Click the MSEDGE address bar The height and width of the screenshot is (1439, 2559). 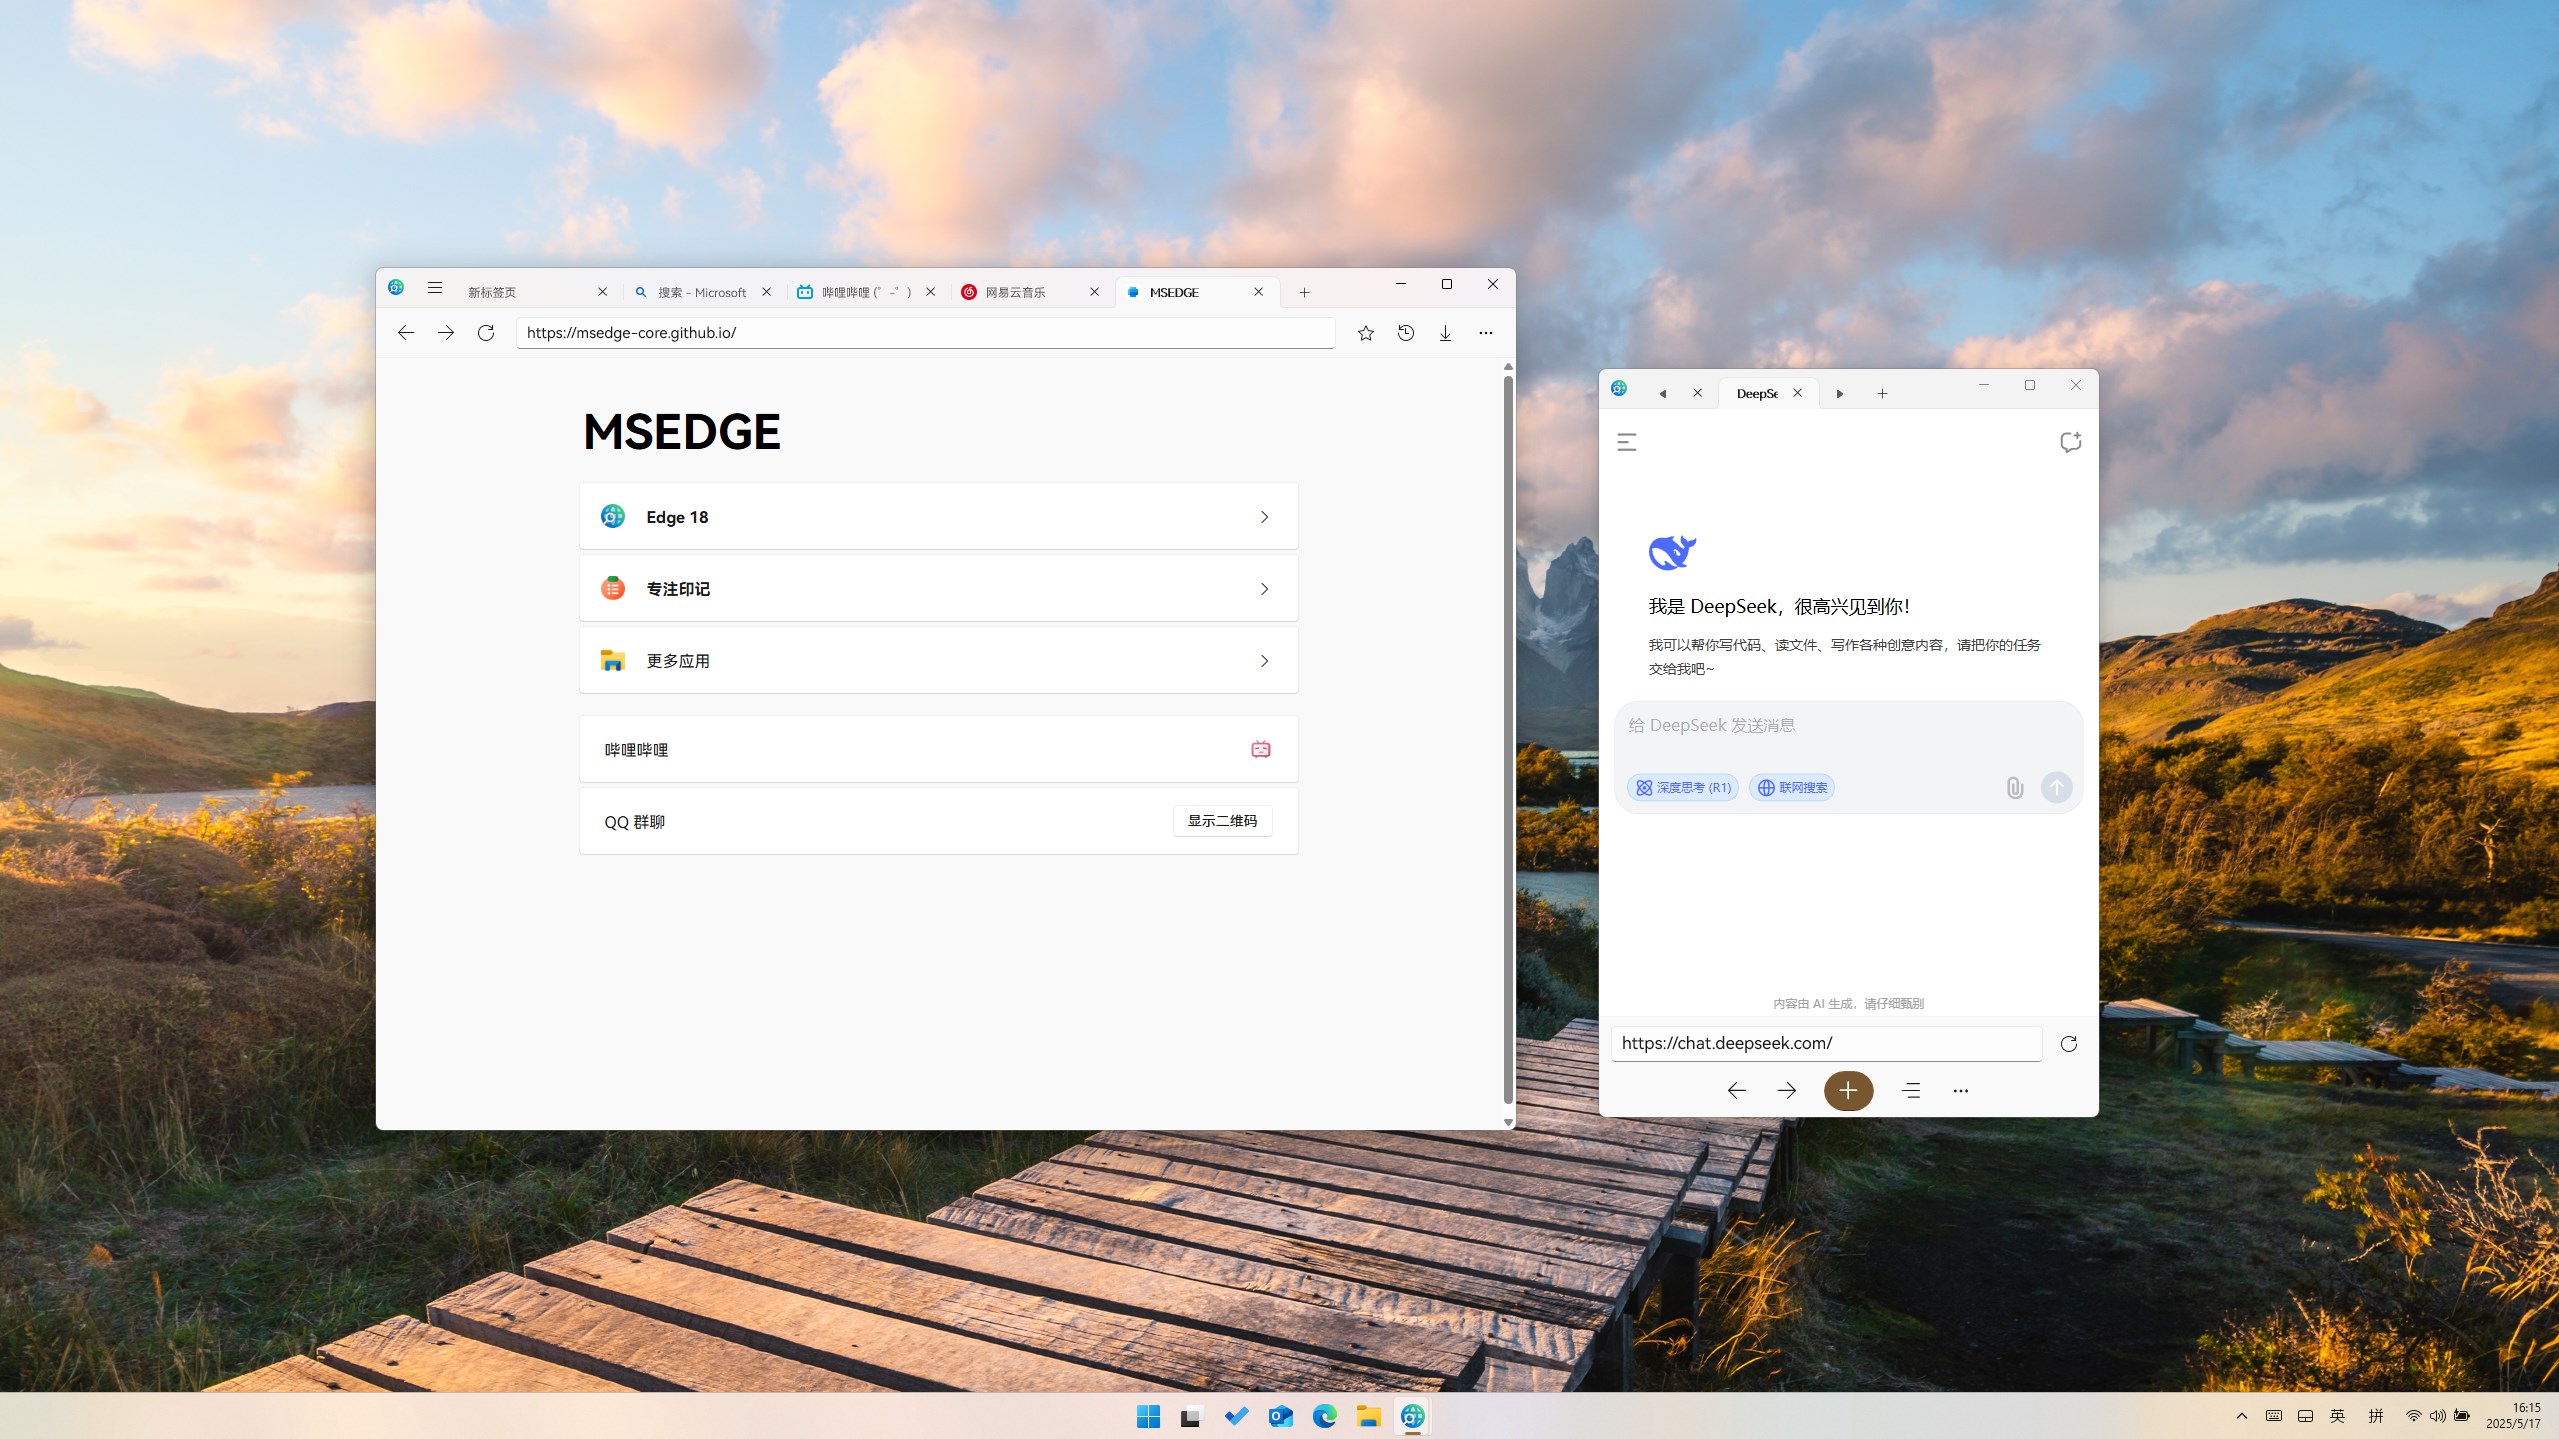925,333
